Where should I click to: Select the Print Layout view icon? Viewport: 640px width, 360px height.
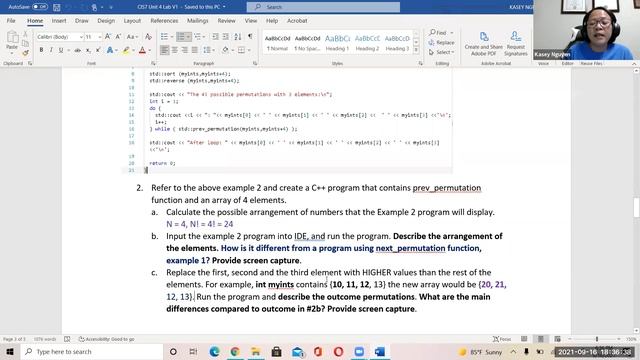point(541,339)
